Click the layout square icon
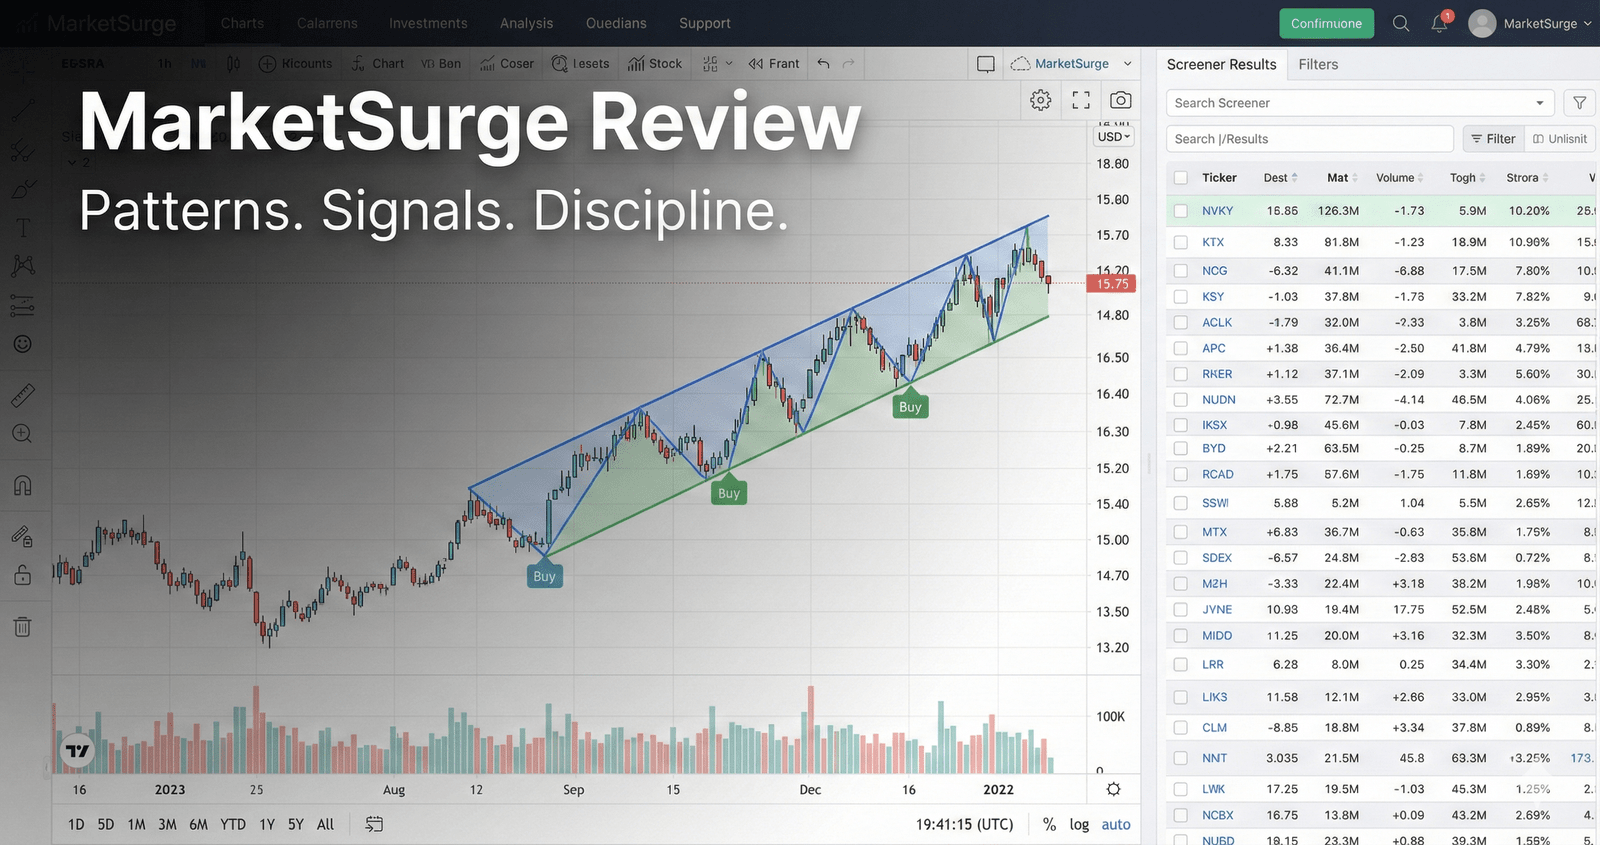The height and width of the screenshot is (845, 1600). point(986,64)
